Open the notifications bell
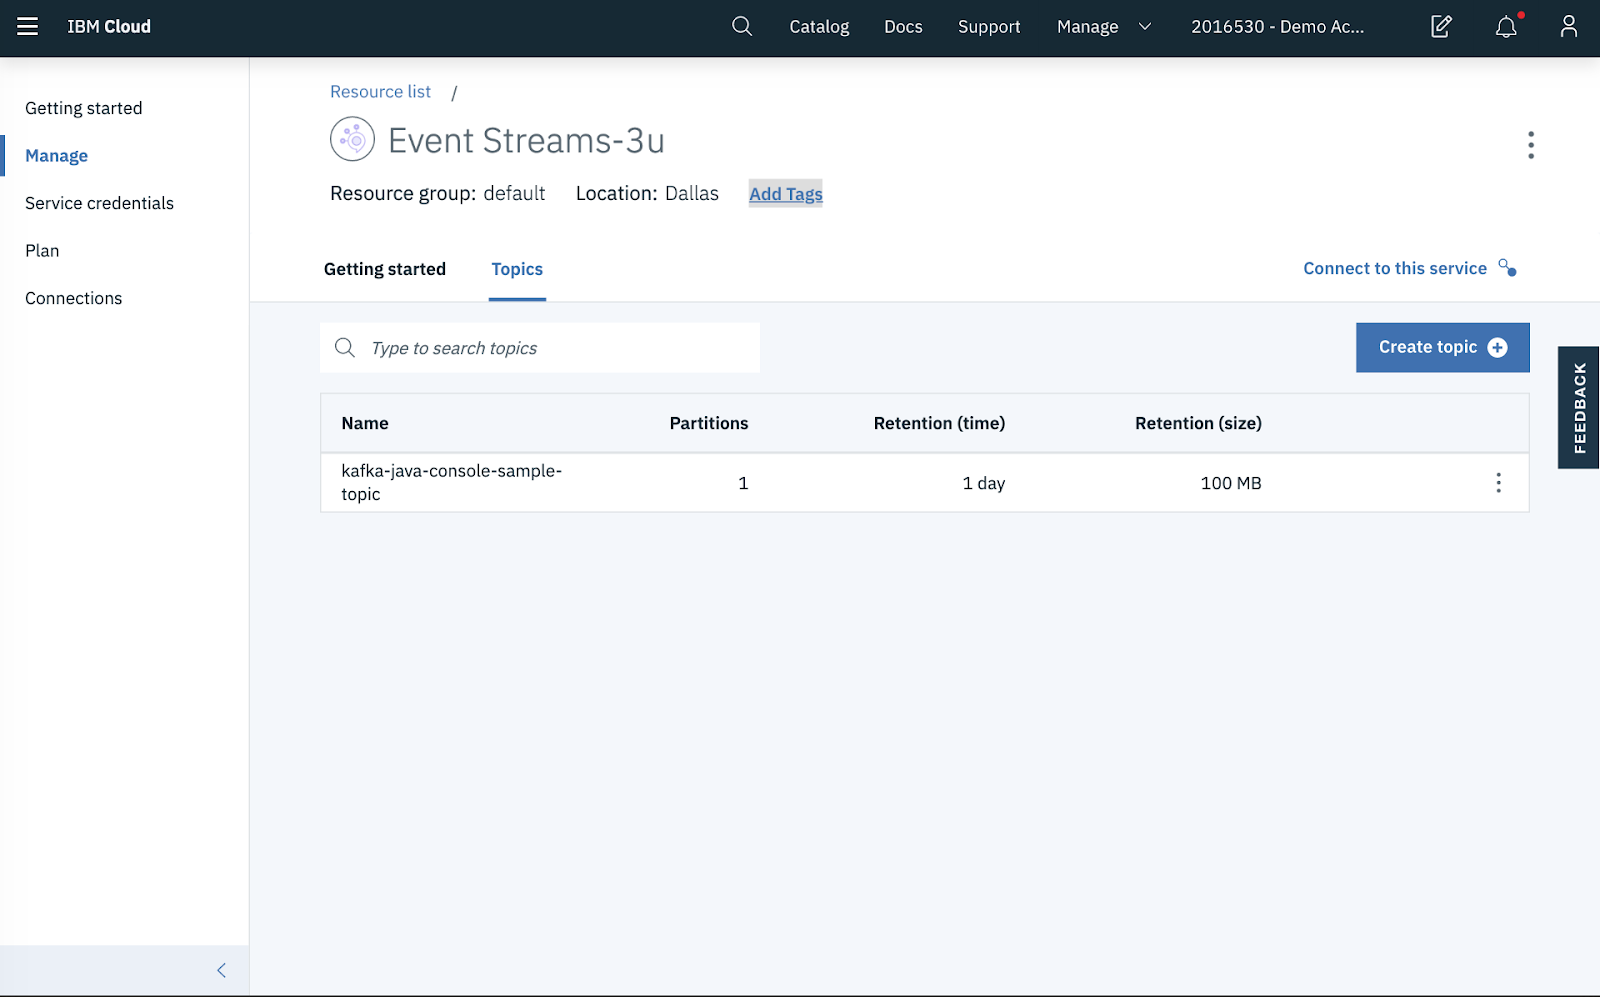This screenshot has height=997, width=1600. (x=1506, y=27)
